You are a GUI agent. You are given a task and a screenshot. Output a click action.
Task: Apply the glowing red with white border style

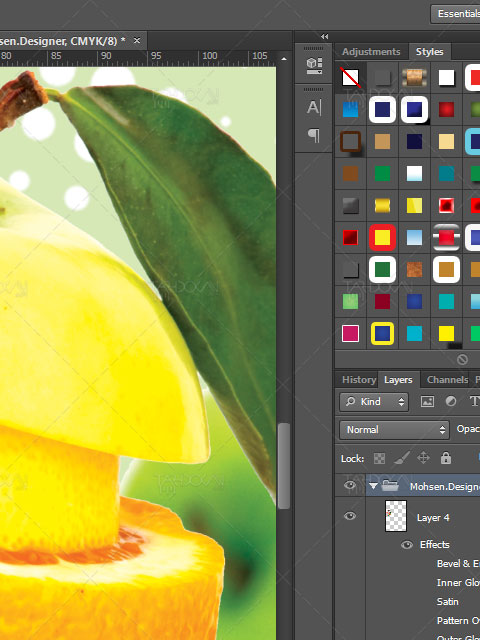(x=446, y=205)
